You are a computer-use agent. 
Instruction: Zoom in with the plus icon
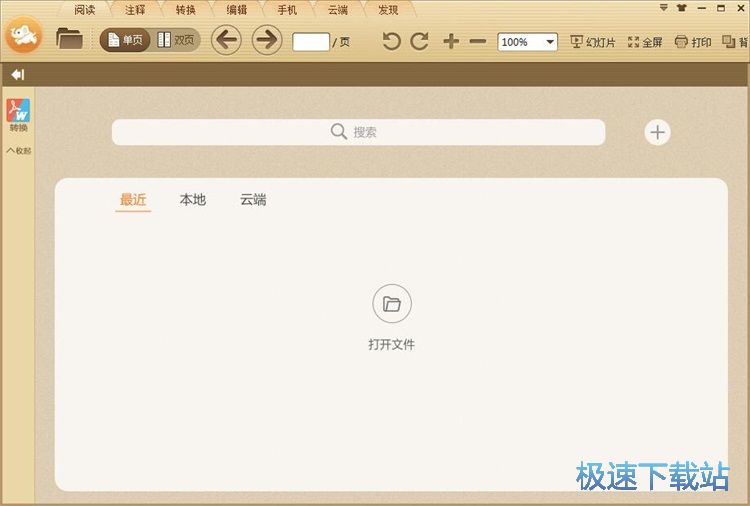click(x=451, y=42)
